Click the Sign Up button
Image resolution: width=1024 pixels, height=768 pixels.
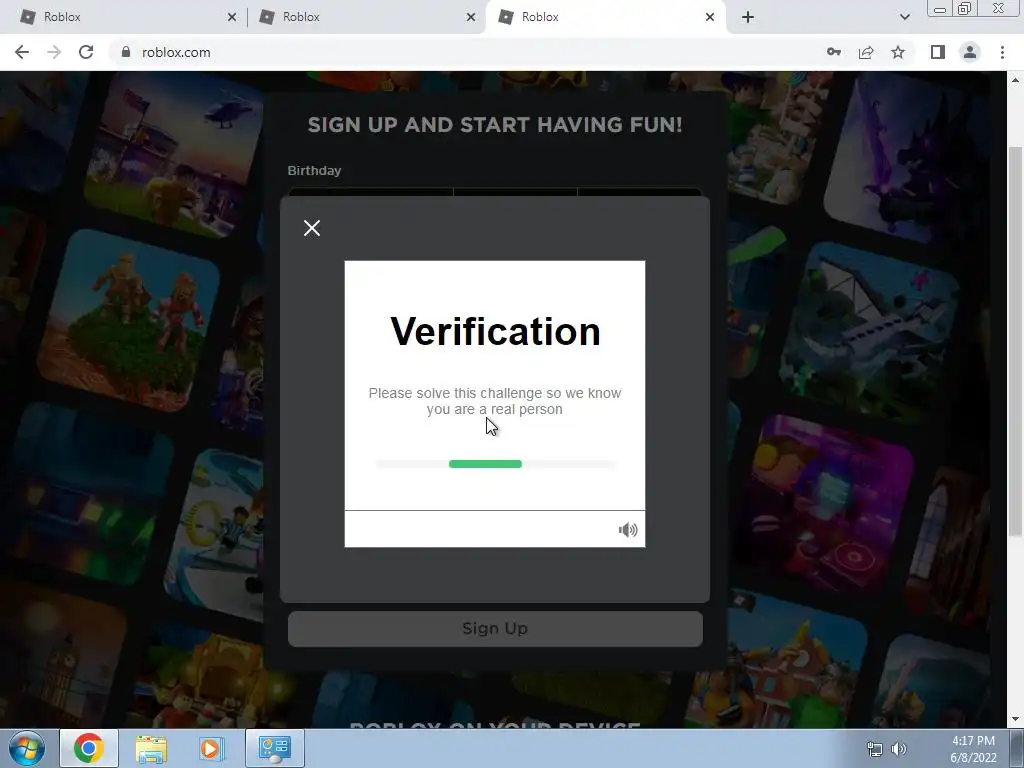tap(495, 628)
